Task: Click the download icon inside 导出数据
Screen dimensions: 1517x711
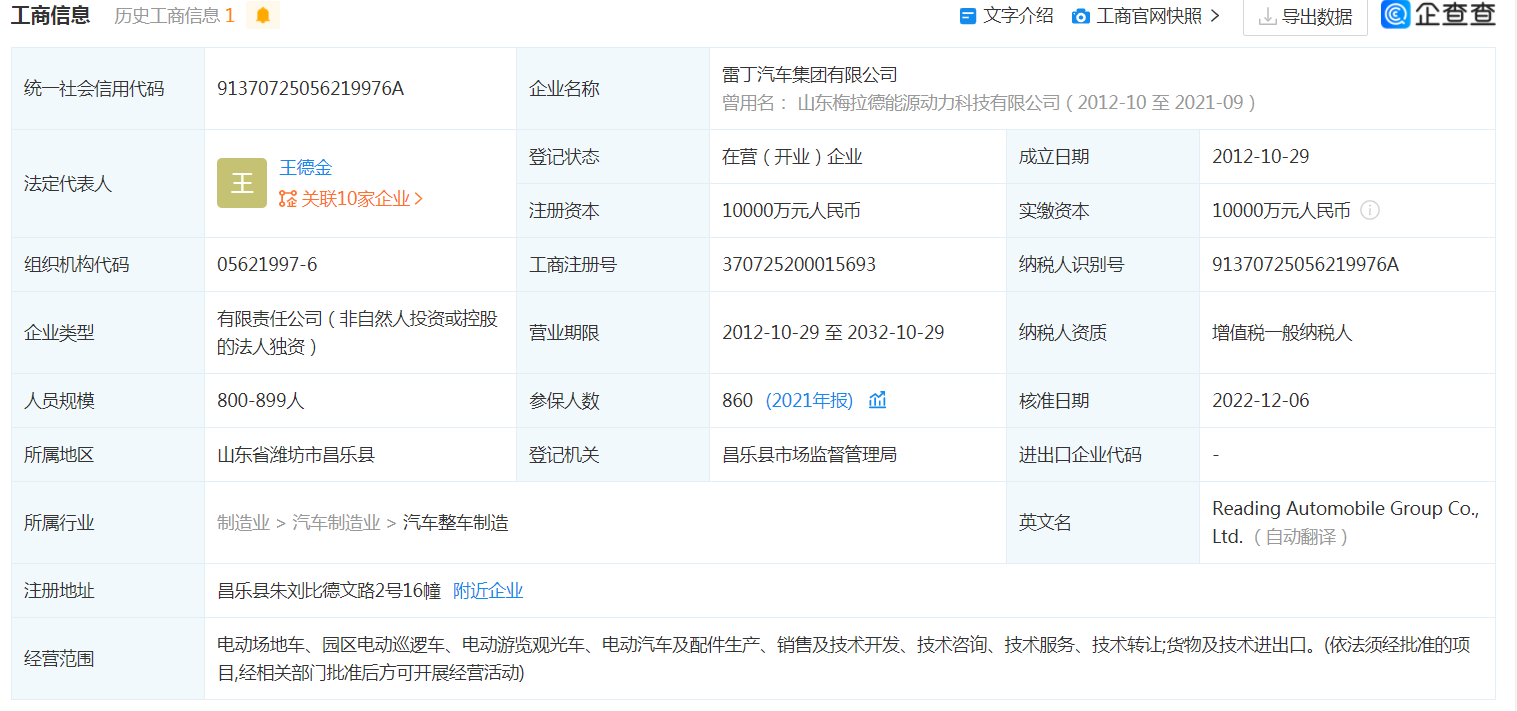Action: click(x=1269, y=15)
